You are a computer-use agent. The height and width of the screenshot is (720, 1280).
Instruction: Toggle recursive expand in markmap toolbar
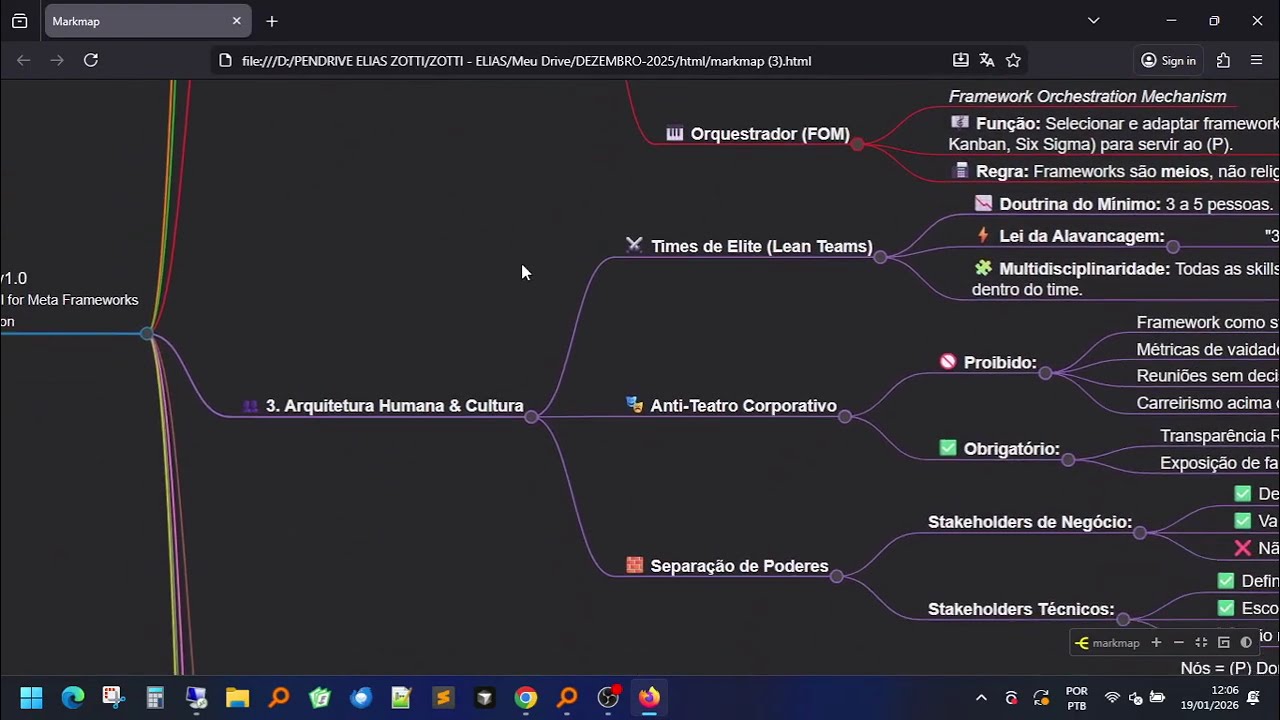coord(1223,643)
